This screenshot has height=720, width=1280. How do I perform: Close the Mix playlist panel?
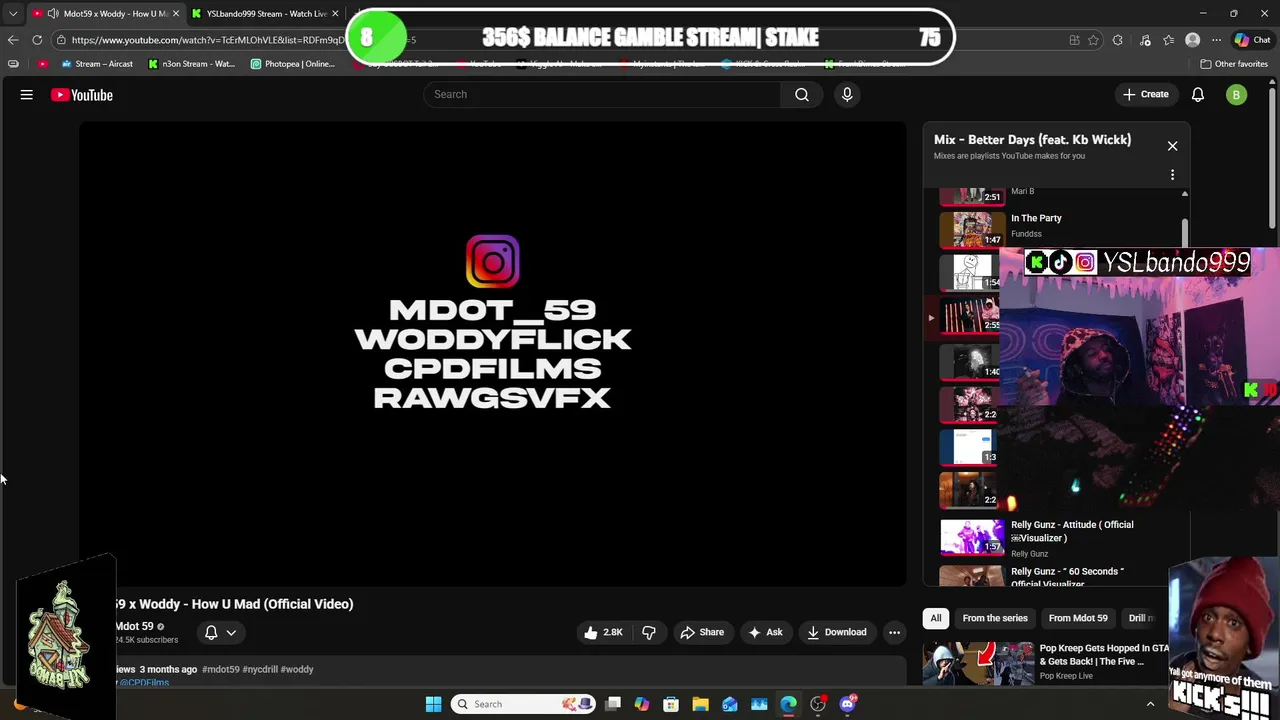click(1172, 146)
